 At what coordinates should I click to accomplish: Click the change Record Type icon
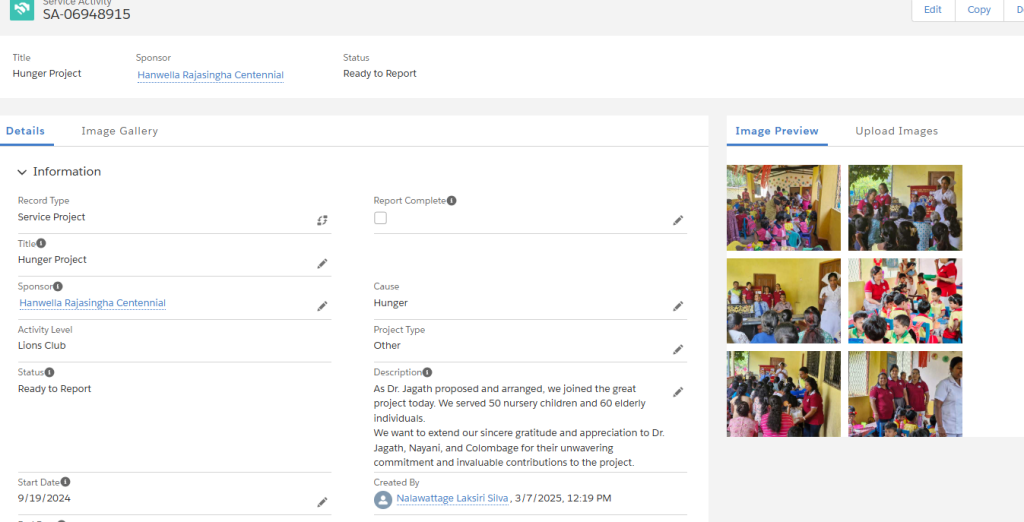(x=322, y=221)
